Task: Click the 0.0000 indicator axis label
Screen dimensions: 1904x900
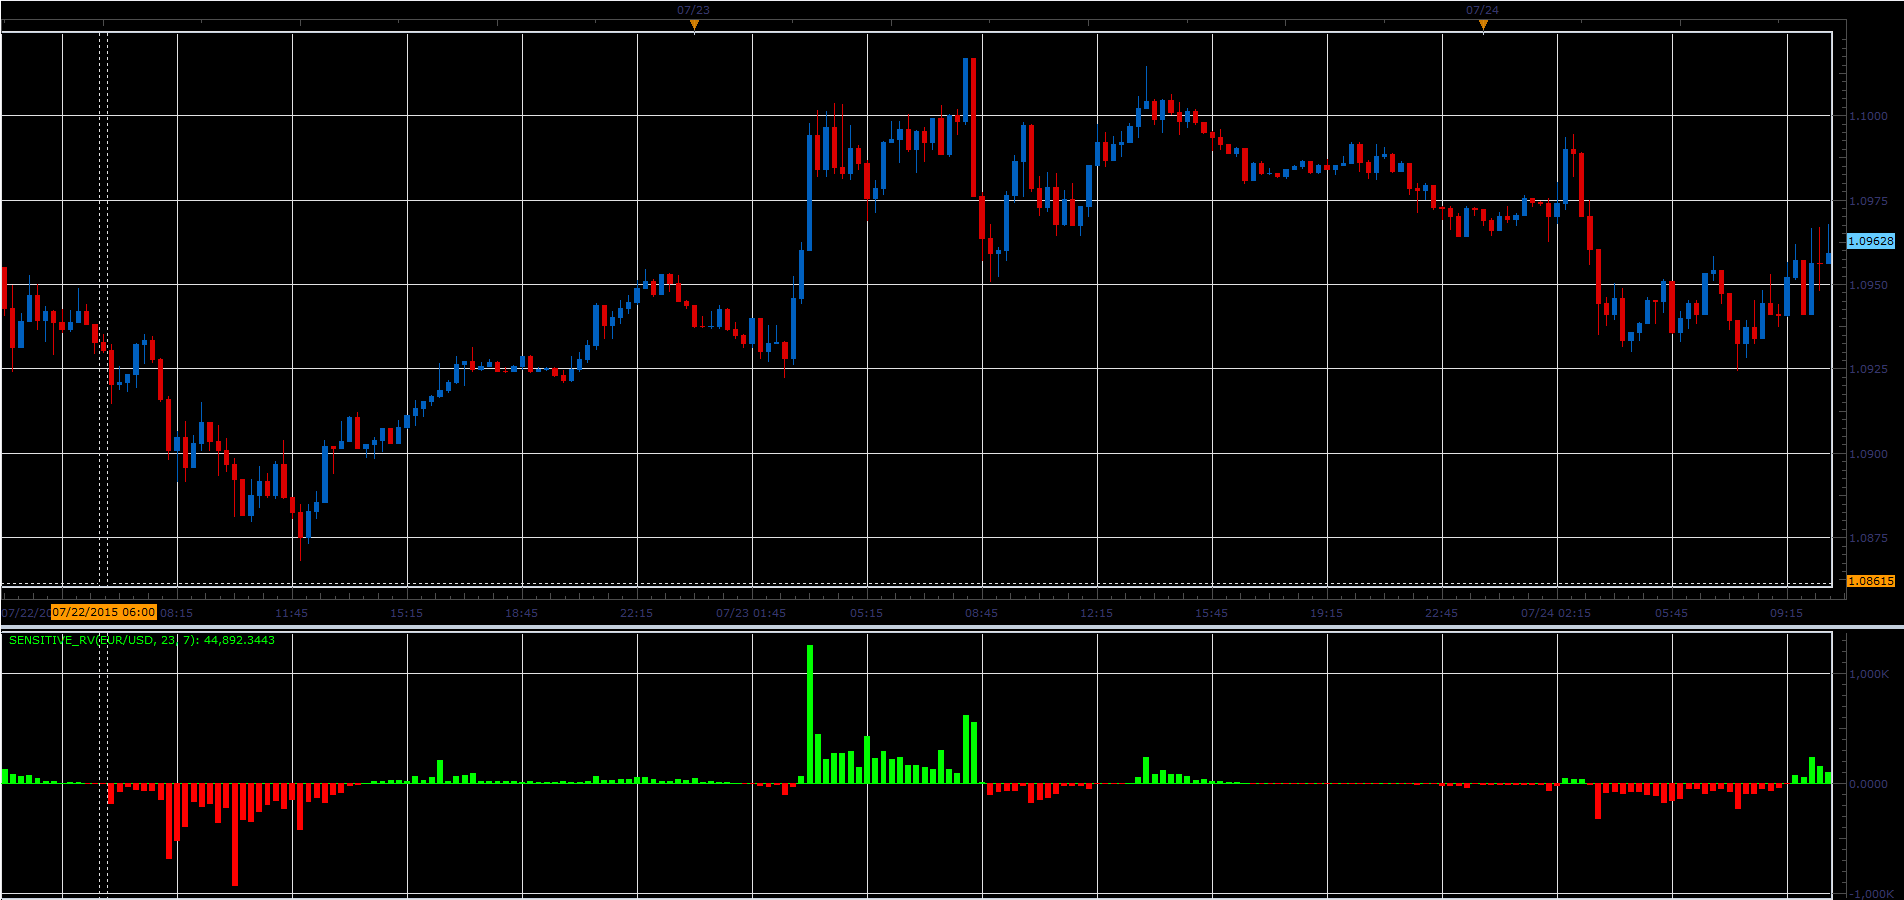Action: tap(1868, 784)
